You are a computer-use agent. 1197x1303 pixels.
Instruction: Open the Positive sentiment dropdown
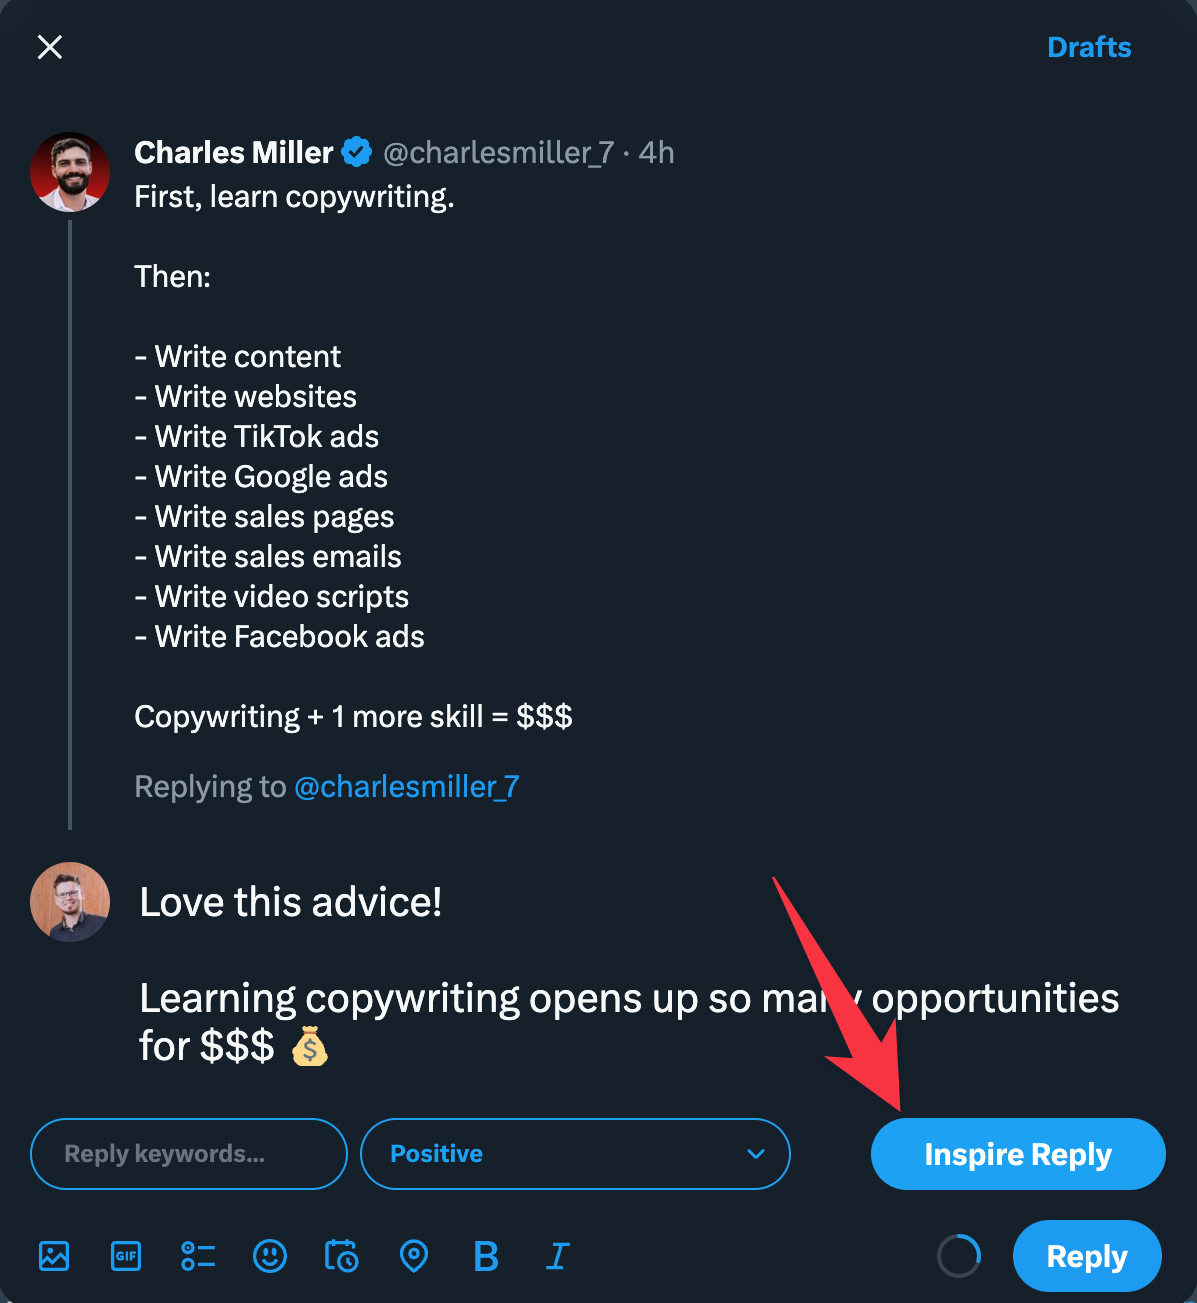575,1153
